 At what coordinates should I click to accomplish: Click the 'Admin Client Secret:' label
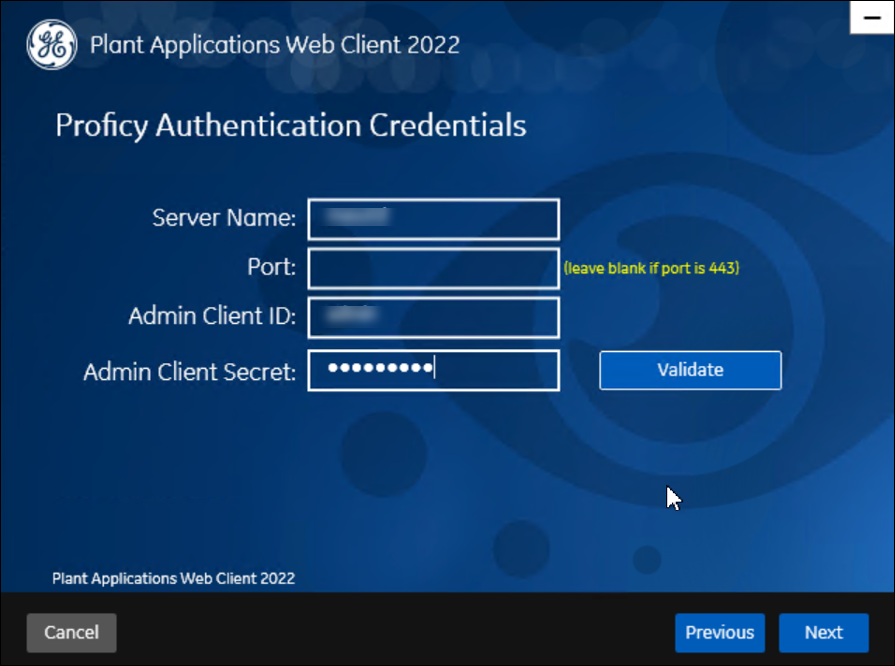(190, 372)
